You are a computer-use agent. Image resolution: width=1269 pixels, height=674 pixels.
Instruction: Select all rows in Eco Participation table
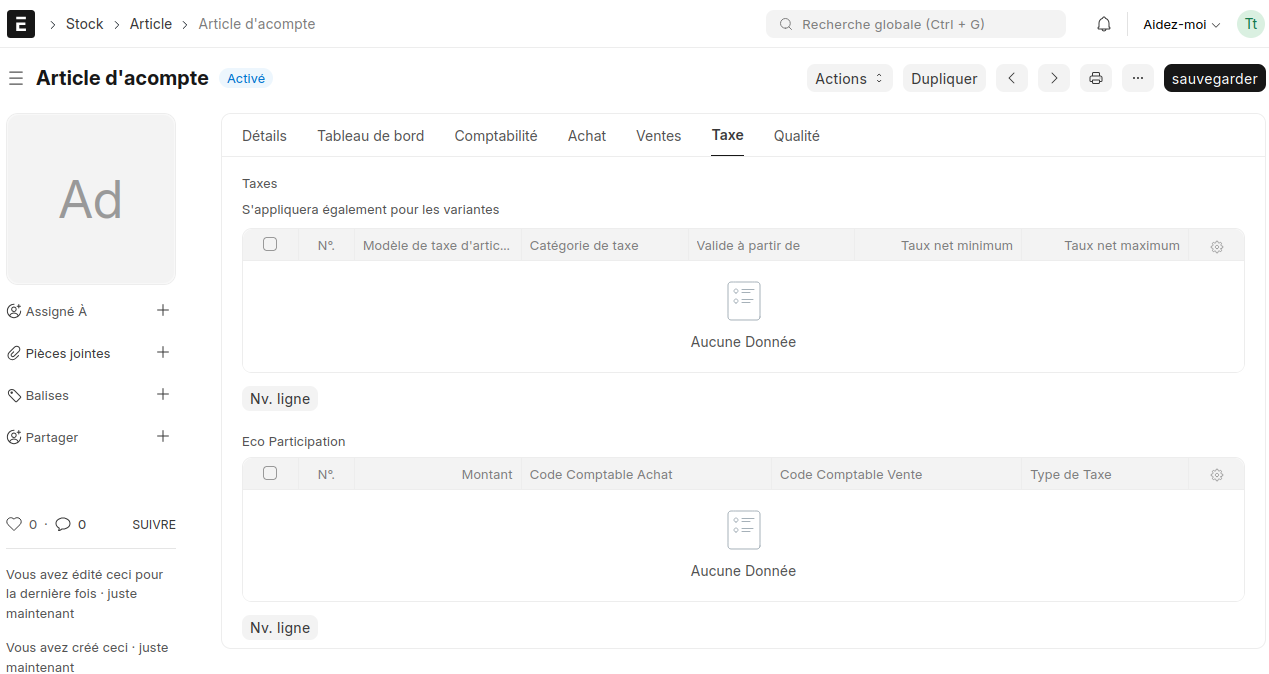pyautogui.click(x=270, y=474)
